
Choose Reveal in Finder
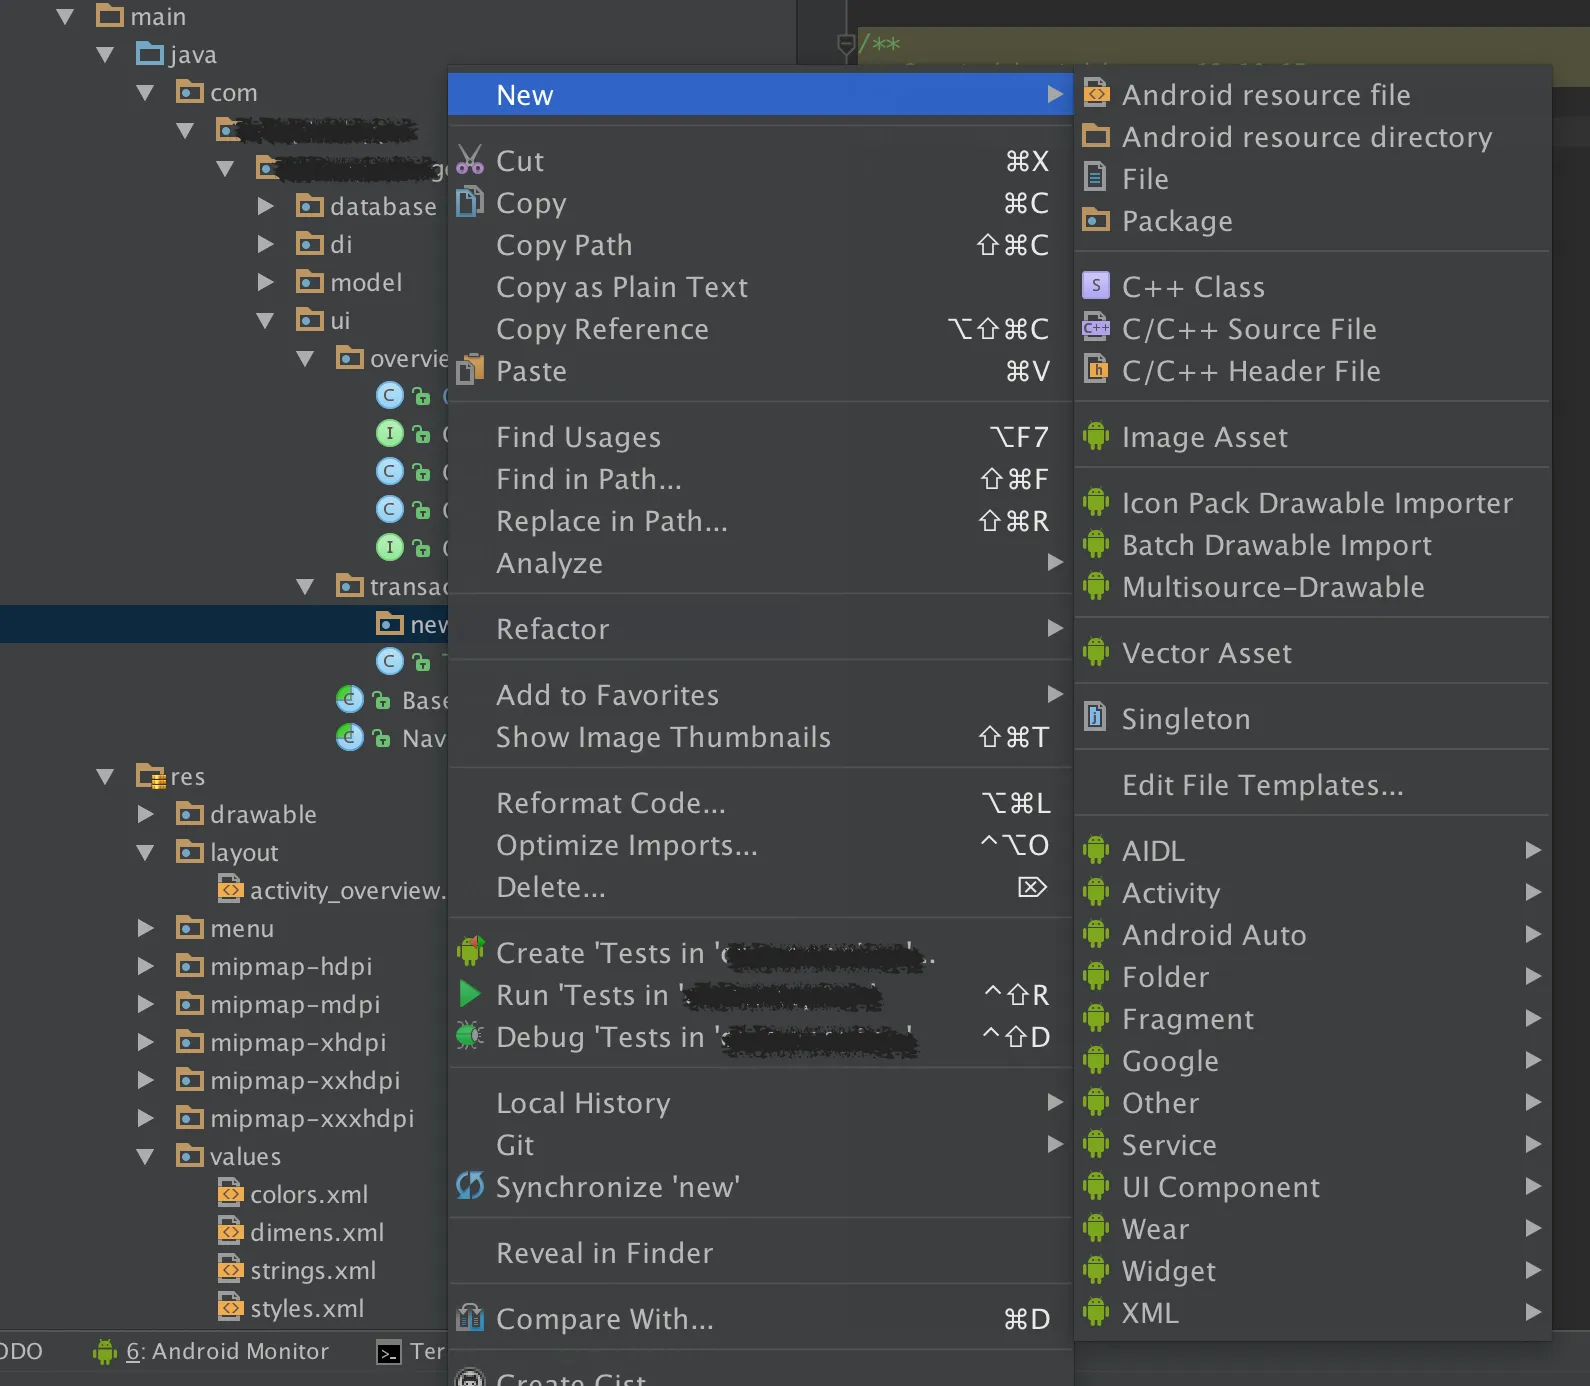(x=760, y=1252)
